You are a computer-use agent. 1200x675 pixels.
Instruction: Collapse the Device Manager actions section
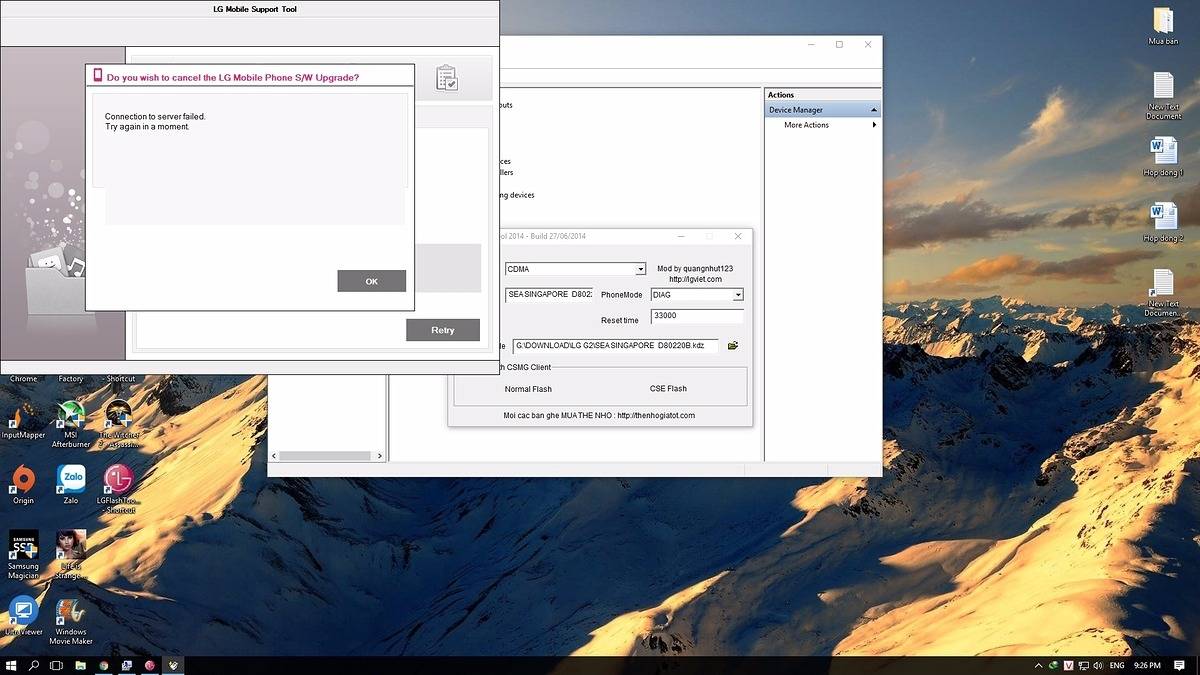[874, 110]
